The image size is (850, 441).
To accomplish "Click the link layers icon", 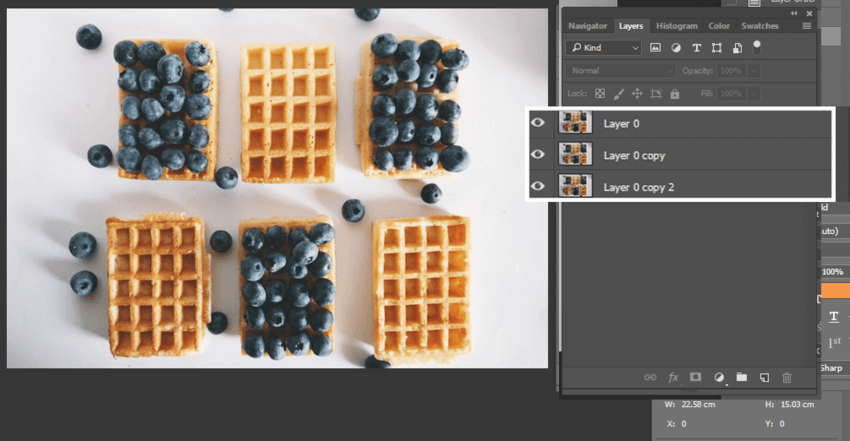I will coord(650,377).
